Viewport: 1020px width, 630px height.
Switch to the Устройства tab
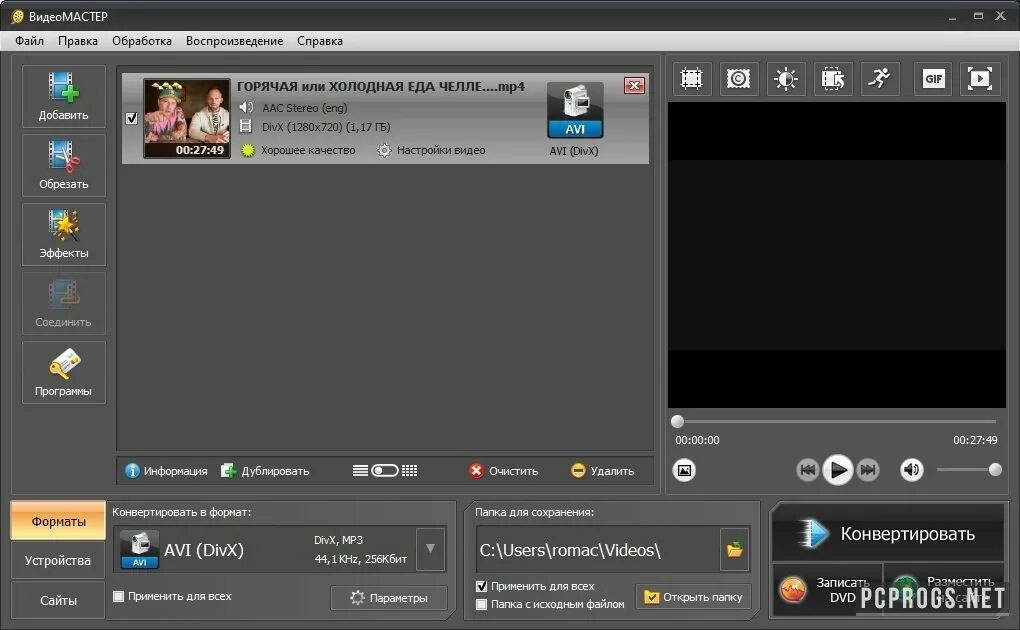coord(58,560)
